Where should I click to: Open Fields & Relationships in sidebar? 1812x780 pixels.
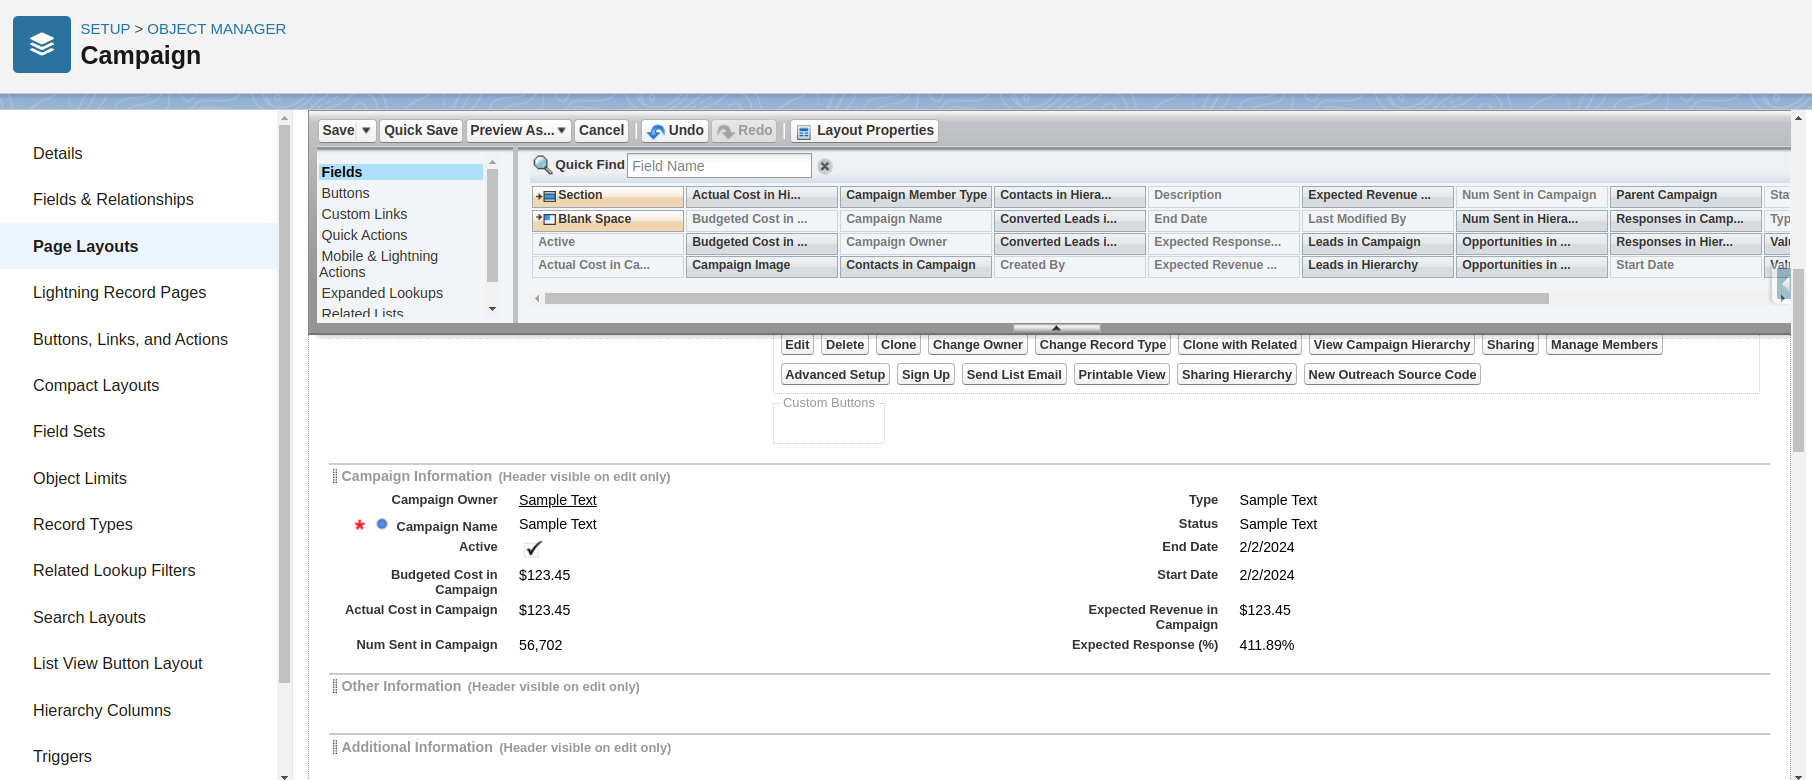[113, 200]
